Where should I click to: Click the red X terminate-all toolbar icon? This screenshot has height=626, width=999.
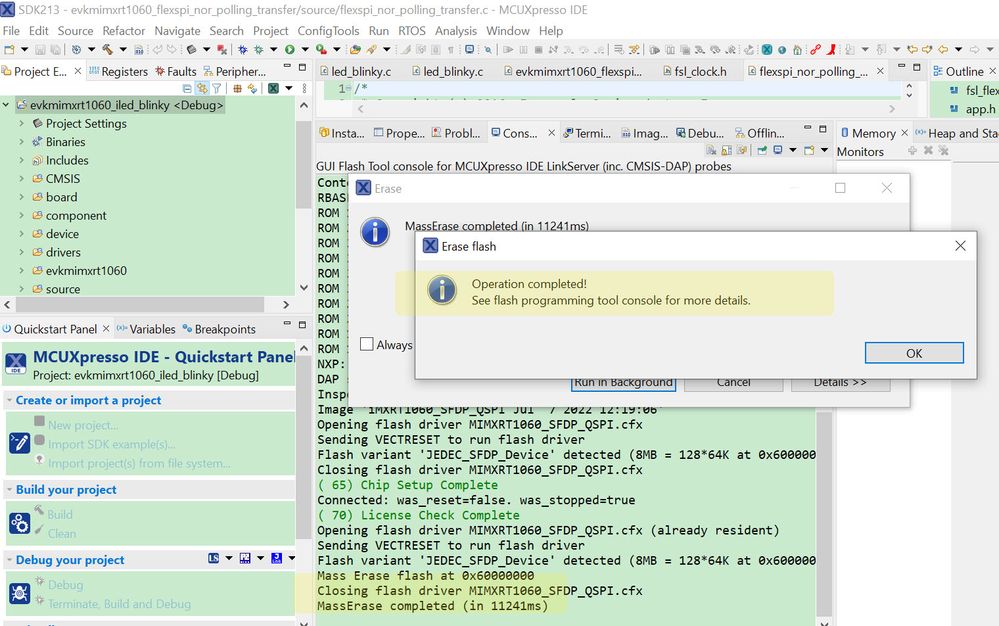222,49
